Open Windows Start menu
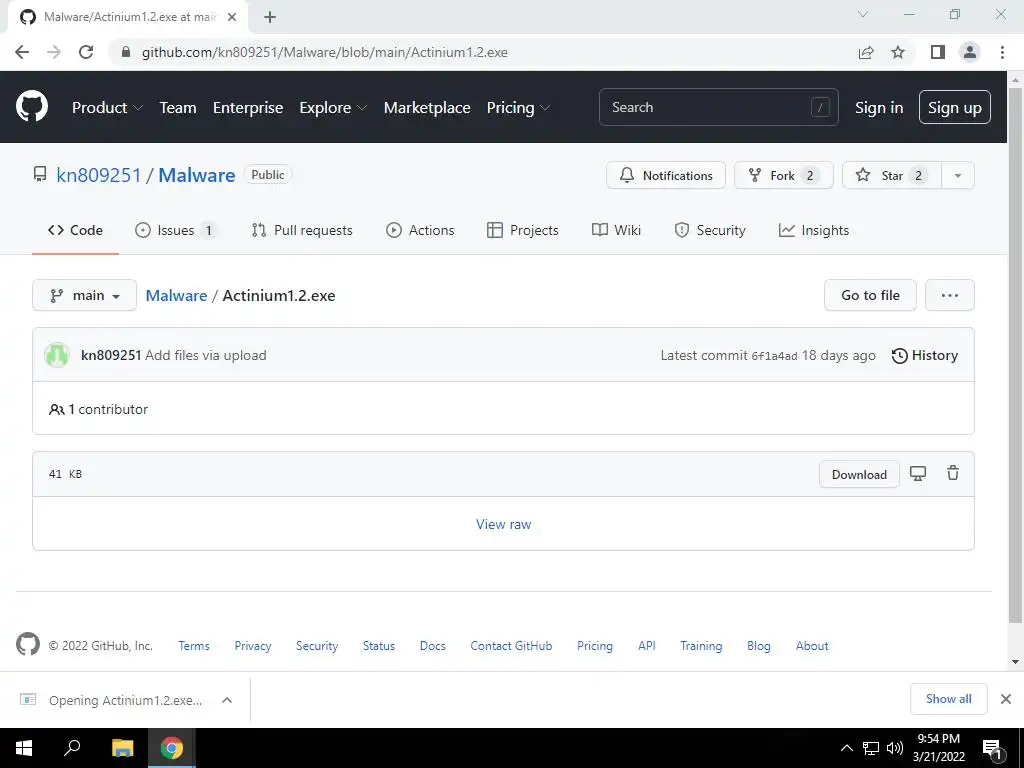Screen dimensions: 1024x768 pos(24,748)
